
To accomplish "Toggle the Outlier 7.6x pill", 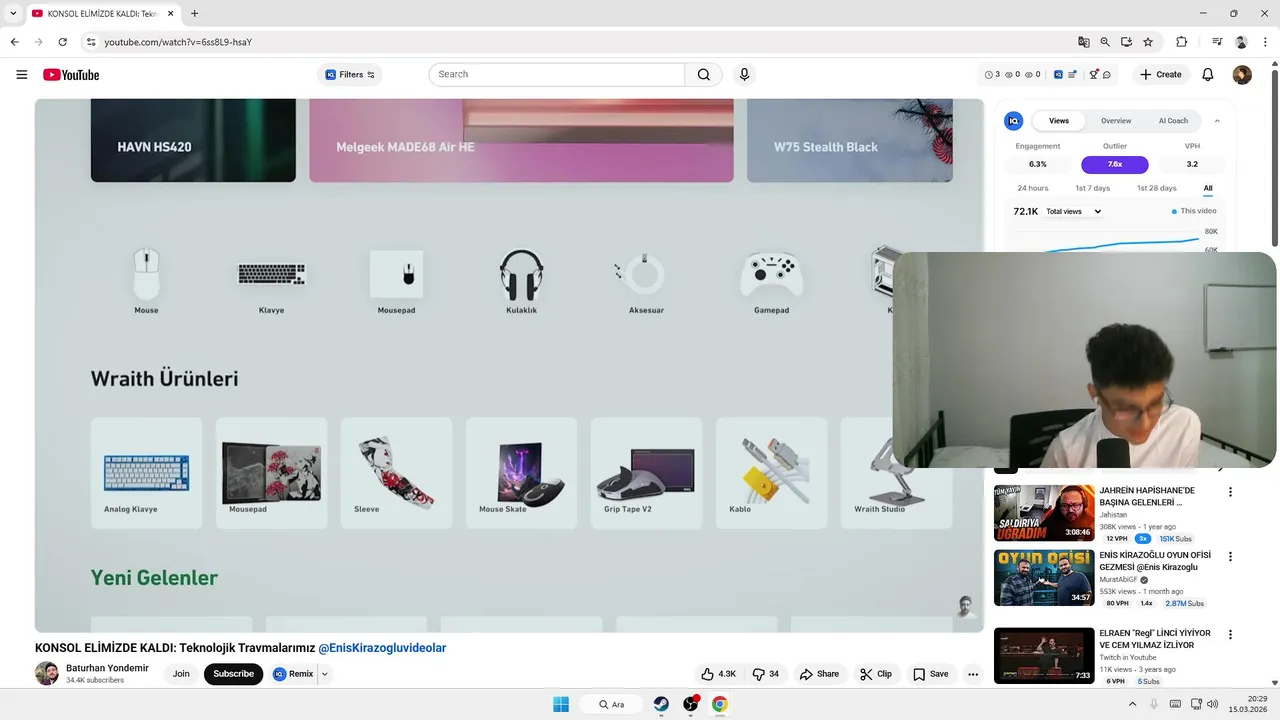I will point(1115,164).
